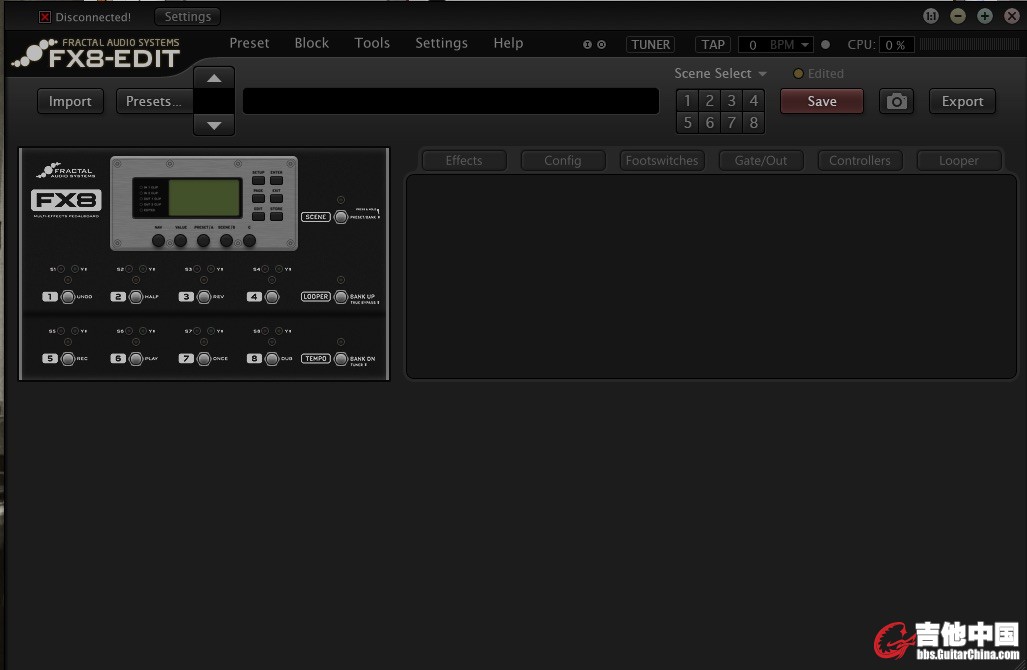Image resolution: width=1027 pixels, height=670 pixels.
Task: Step to previous preset with up arrow
Action: (x=214, y=78)
